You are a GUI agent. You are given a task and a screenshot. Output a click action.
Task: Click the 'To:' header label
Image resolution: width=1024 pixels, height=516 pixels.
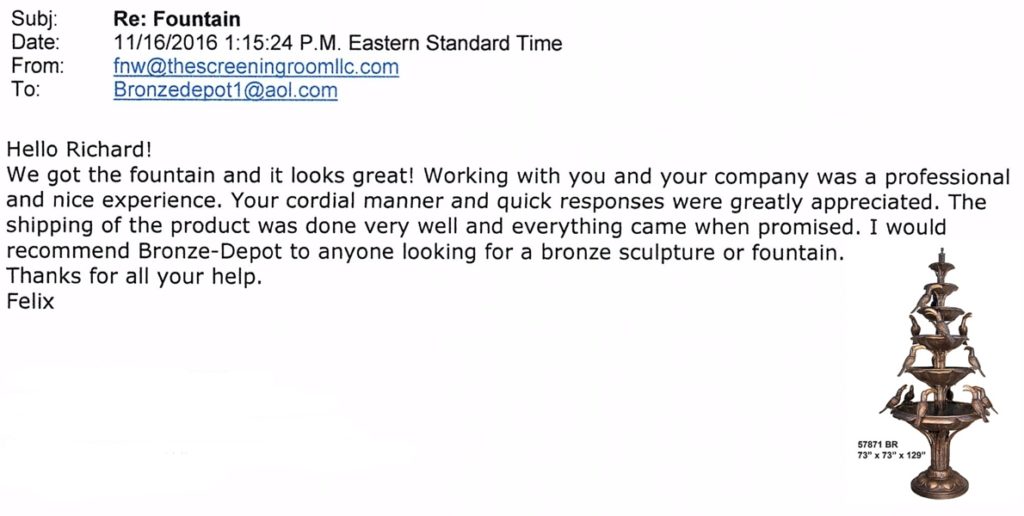point(25,90)
